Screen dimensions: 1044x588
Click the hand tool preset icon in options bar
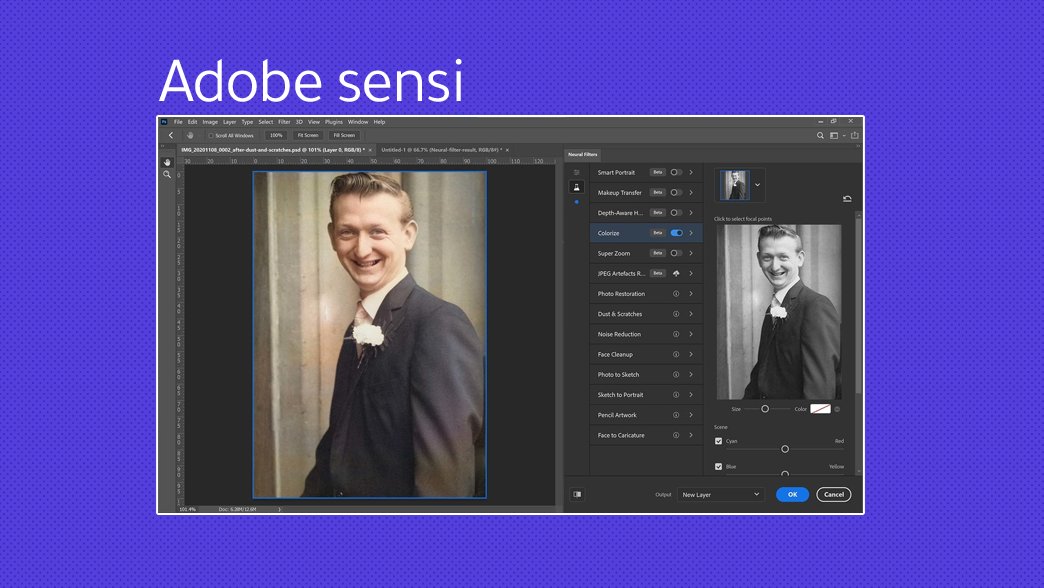coord(190,135)
